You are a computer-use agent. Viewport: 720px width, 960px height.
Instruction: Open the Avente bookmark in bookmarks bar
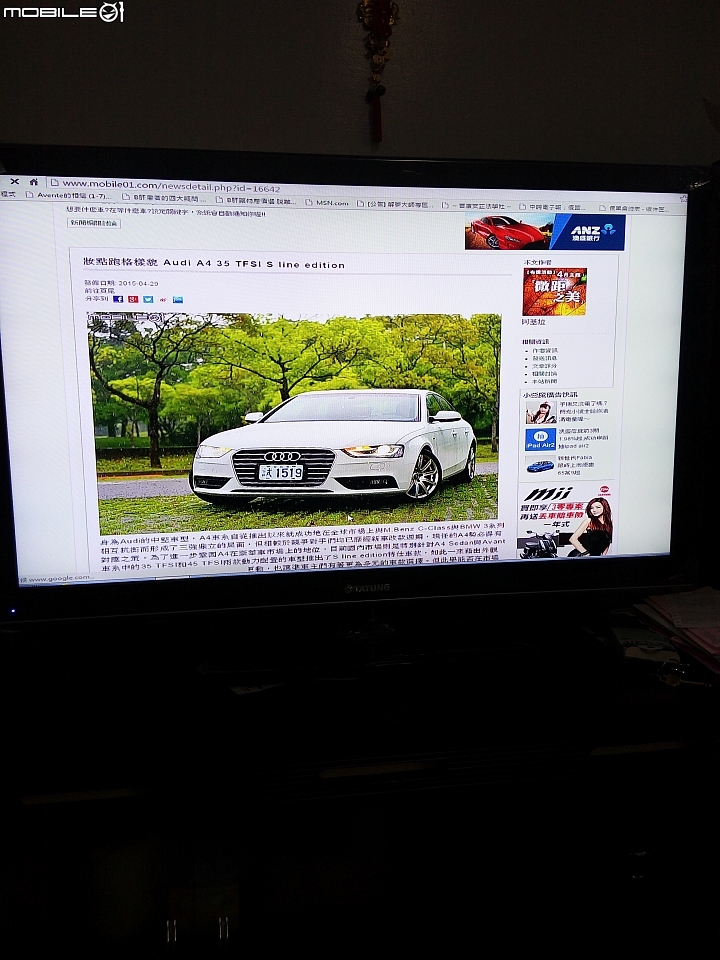tap(69, 196)
